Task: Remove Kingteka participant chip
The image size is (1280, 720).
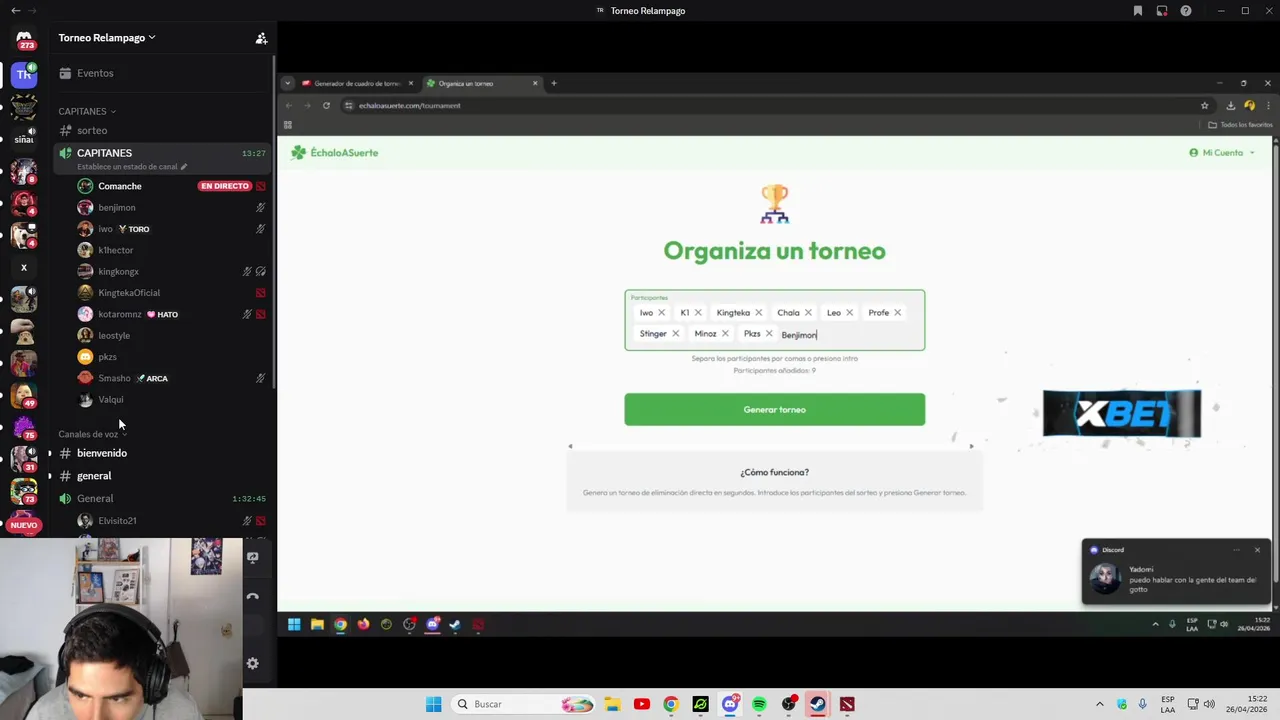Action: click(x=759, y=313)
